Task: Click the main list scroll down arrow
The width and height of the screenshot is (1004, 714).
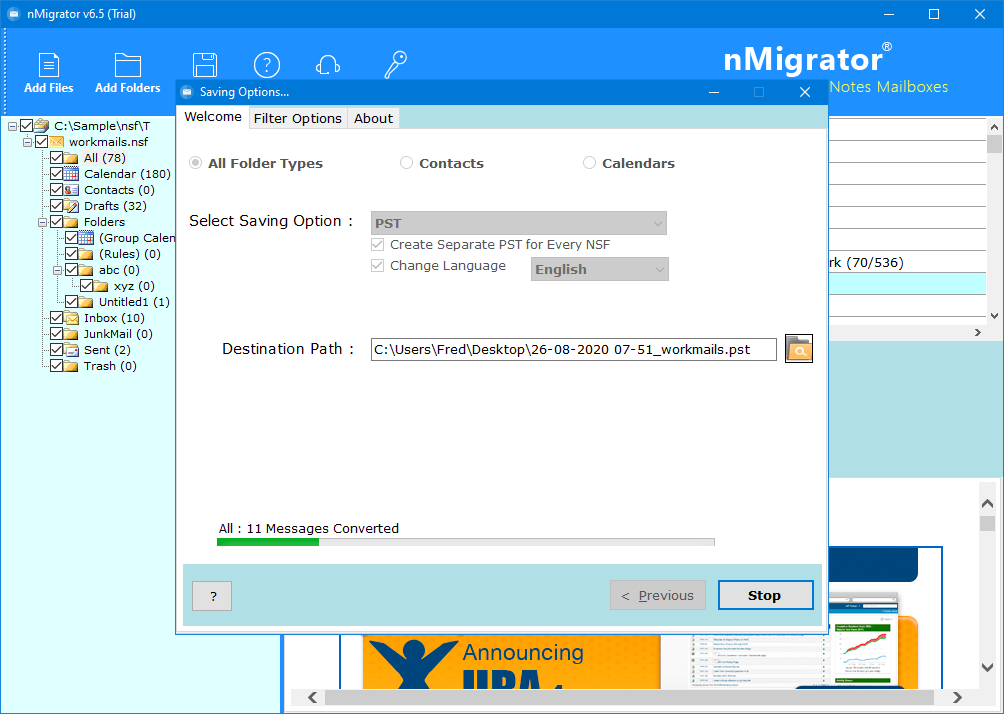Action: point(994,316)
